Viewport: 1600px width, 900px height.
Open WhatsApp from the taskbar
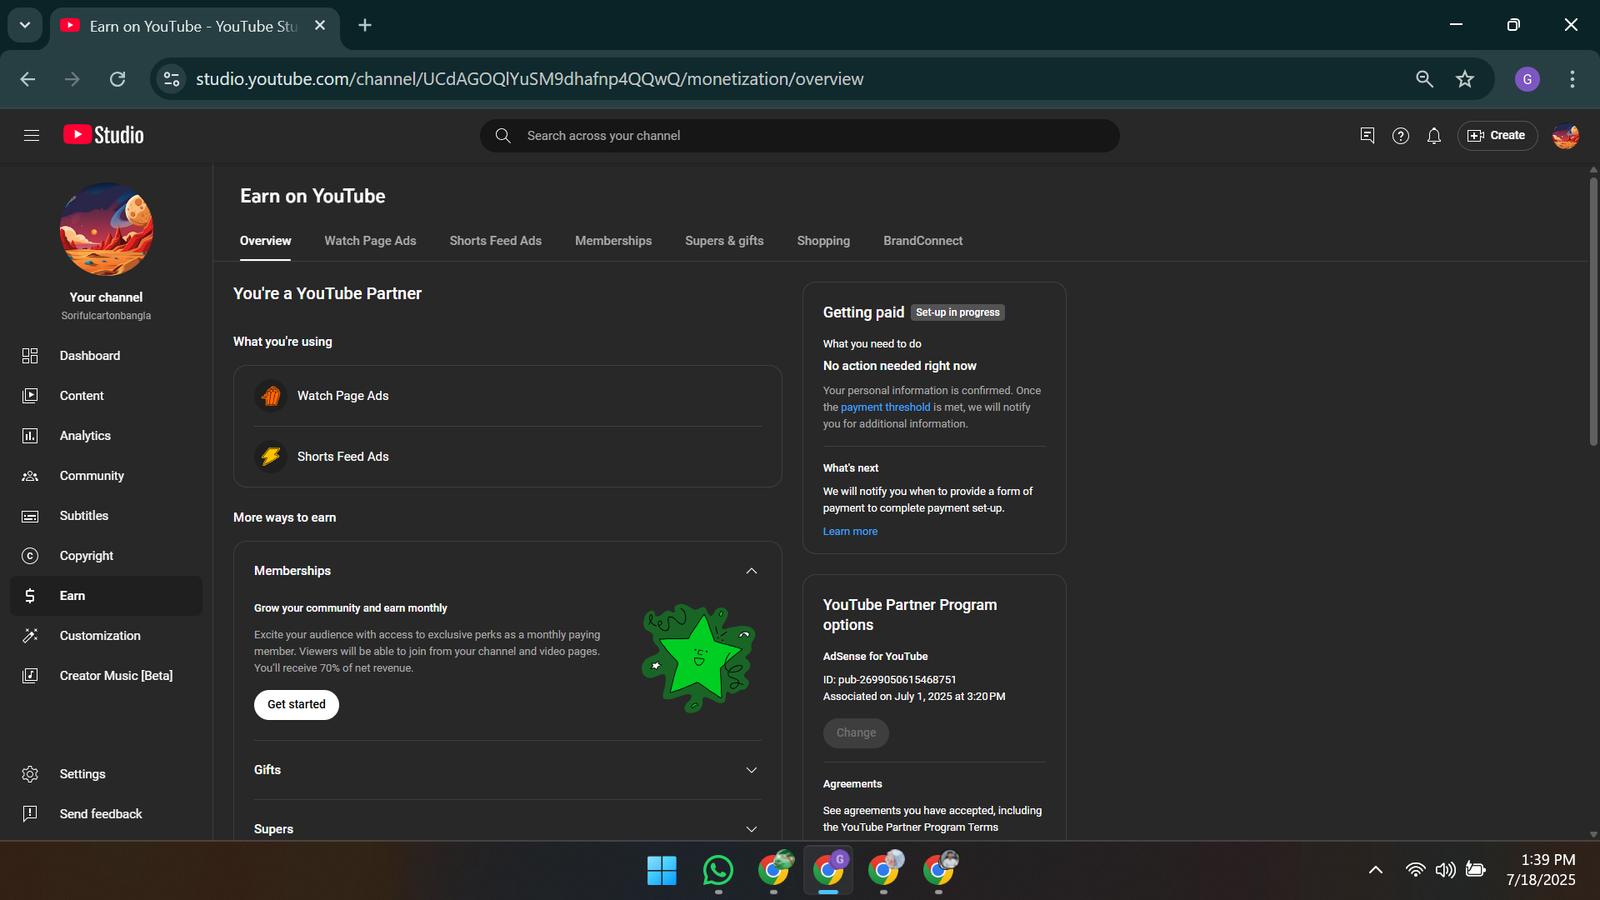[717, 870]
